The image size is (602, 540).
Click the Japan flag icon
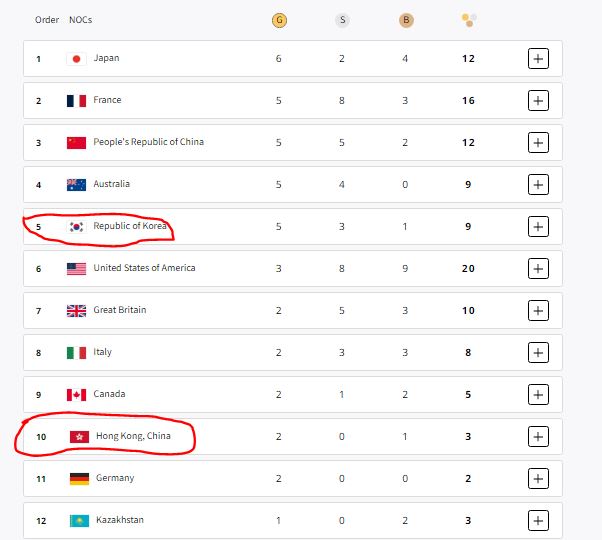coord(77,59)
